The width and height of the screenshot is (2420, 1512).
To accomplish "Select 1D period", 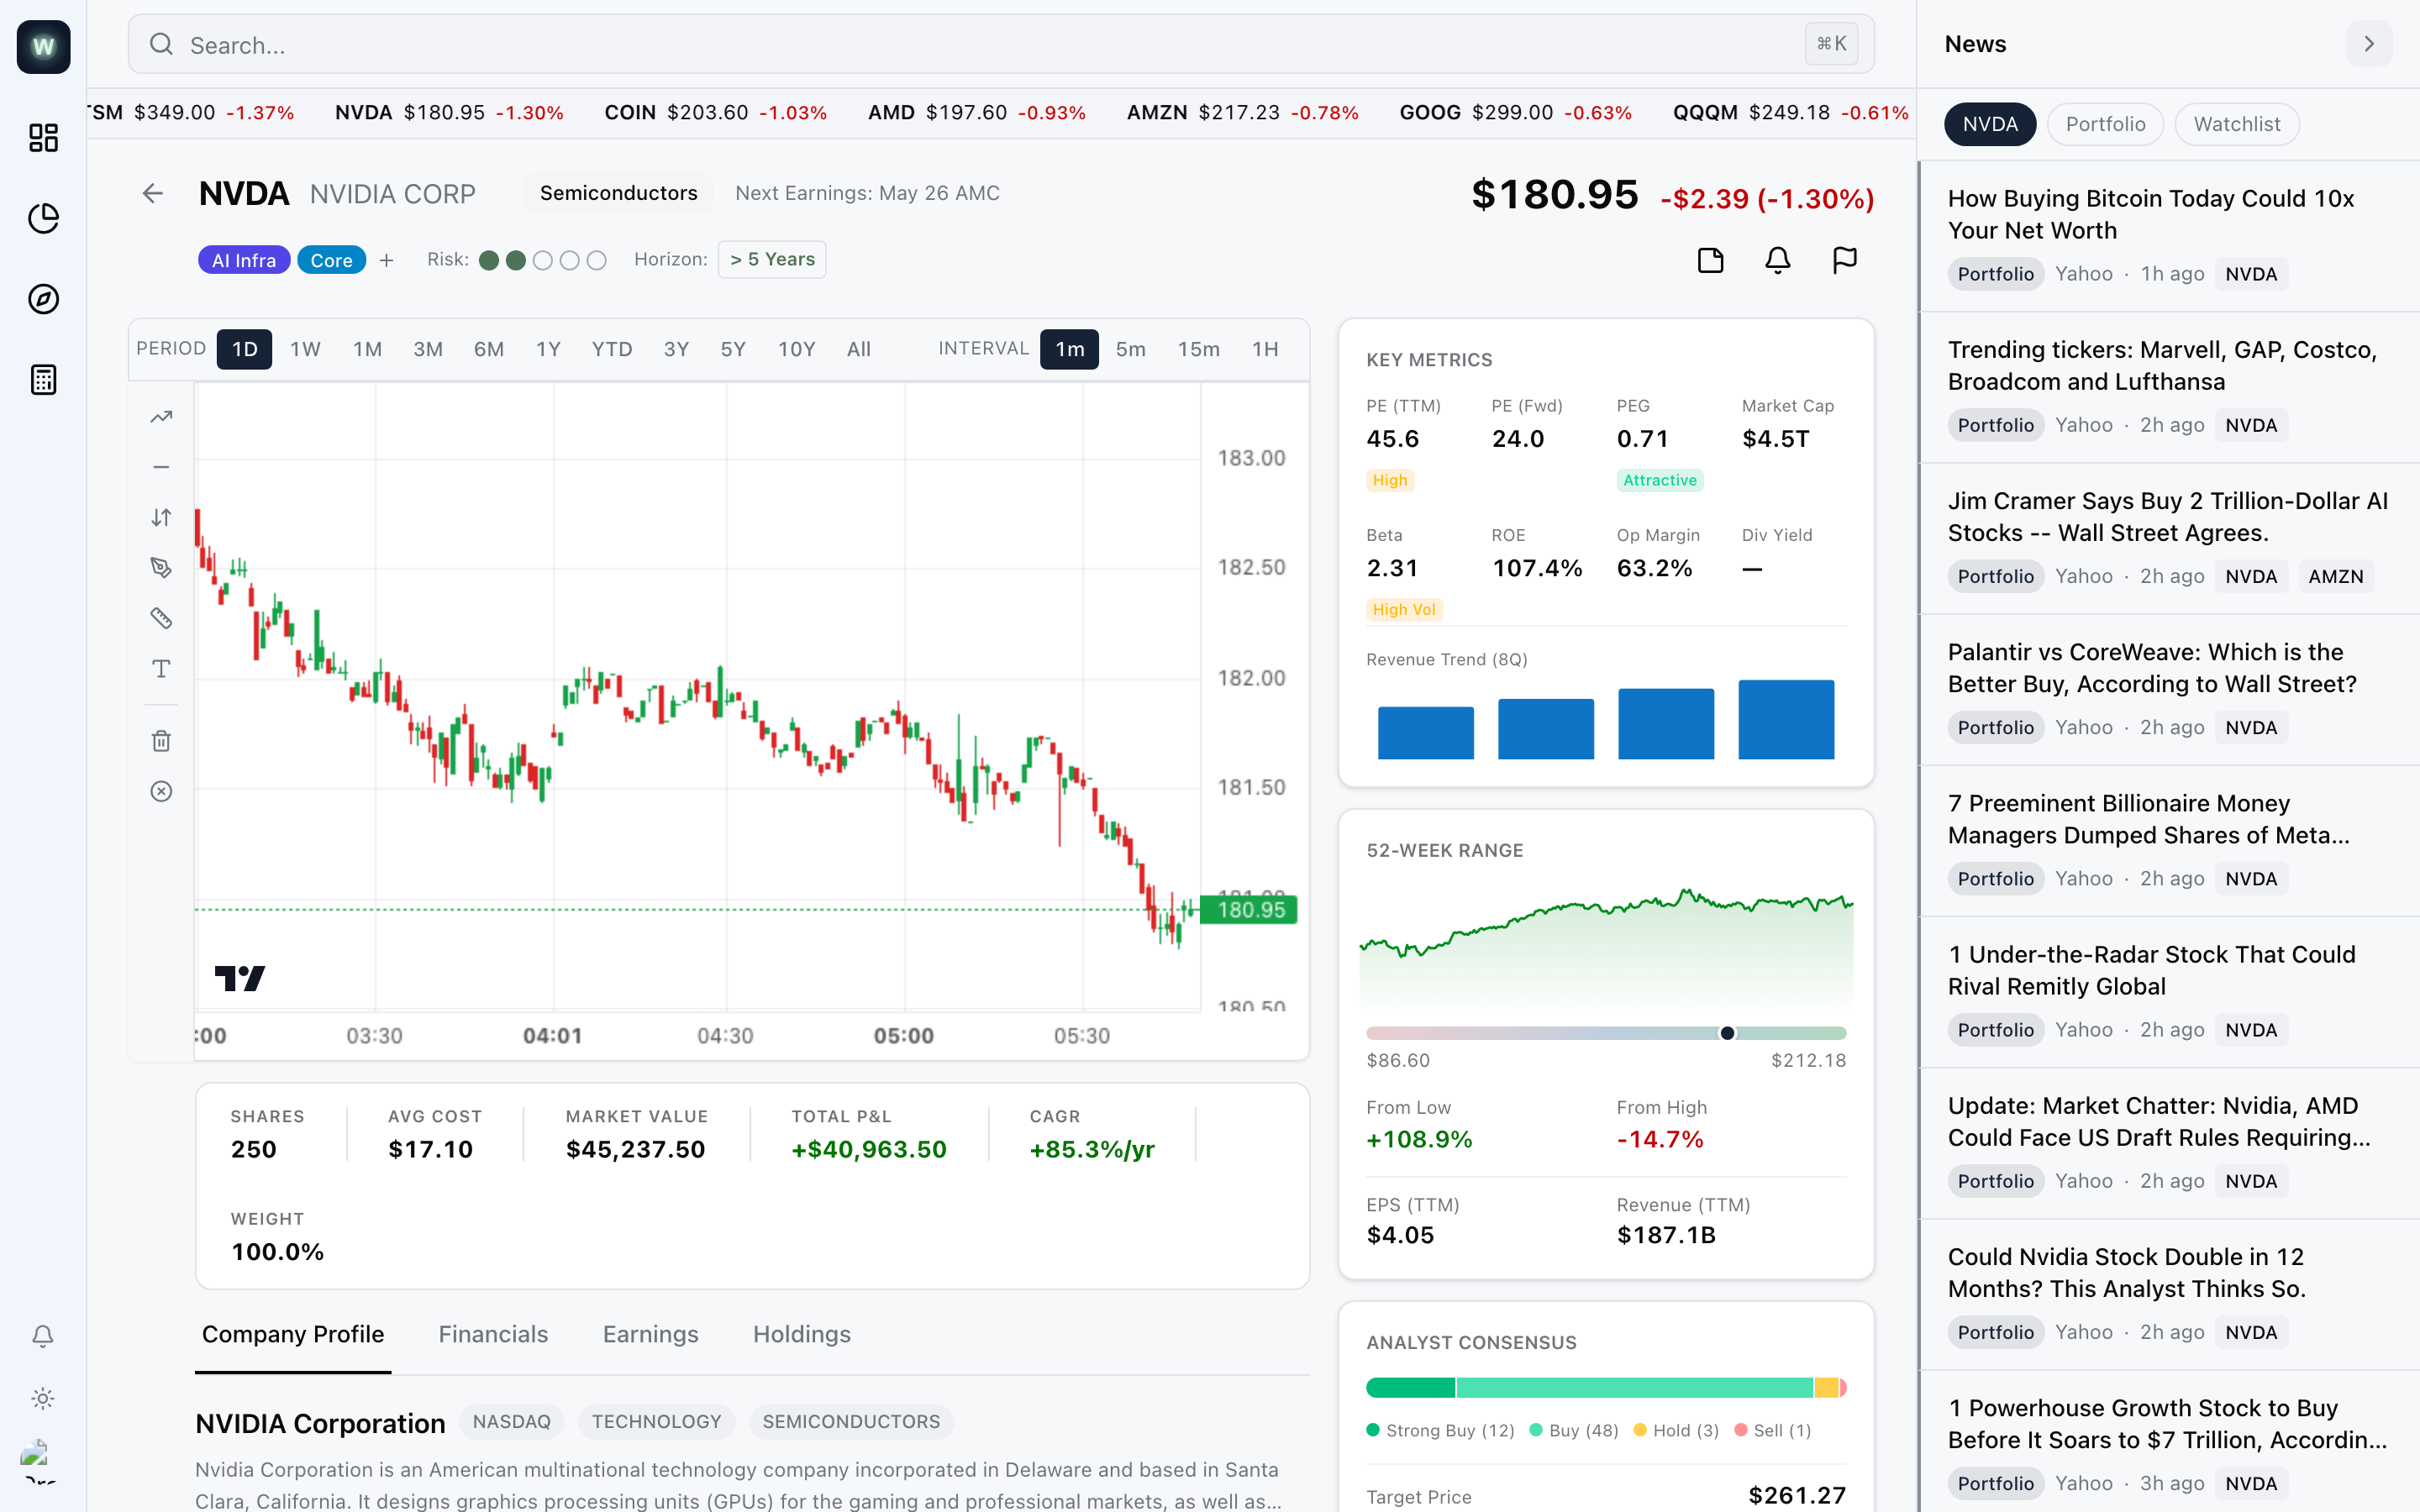I will pyautogui.click(x=244, y=349).
